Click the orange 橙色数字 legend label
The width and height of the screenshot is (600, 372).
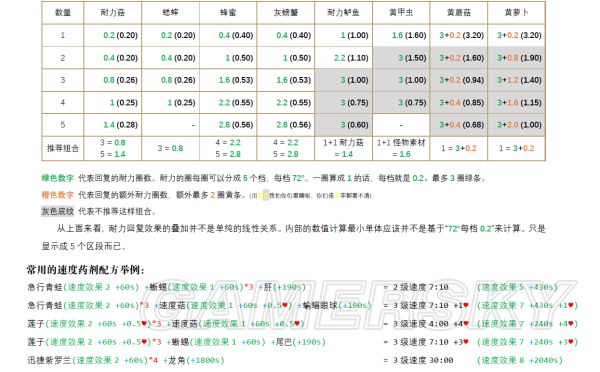click(x=57, y=195)
